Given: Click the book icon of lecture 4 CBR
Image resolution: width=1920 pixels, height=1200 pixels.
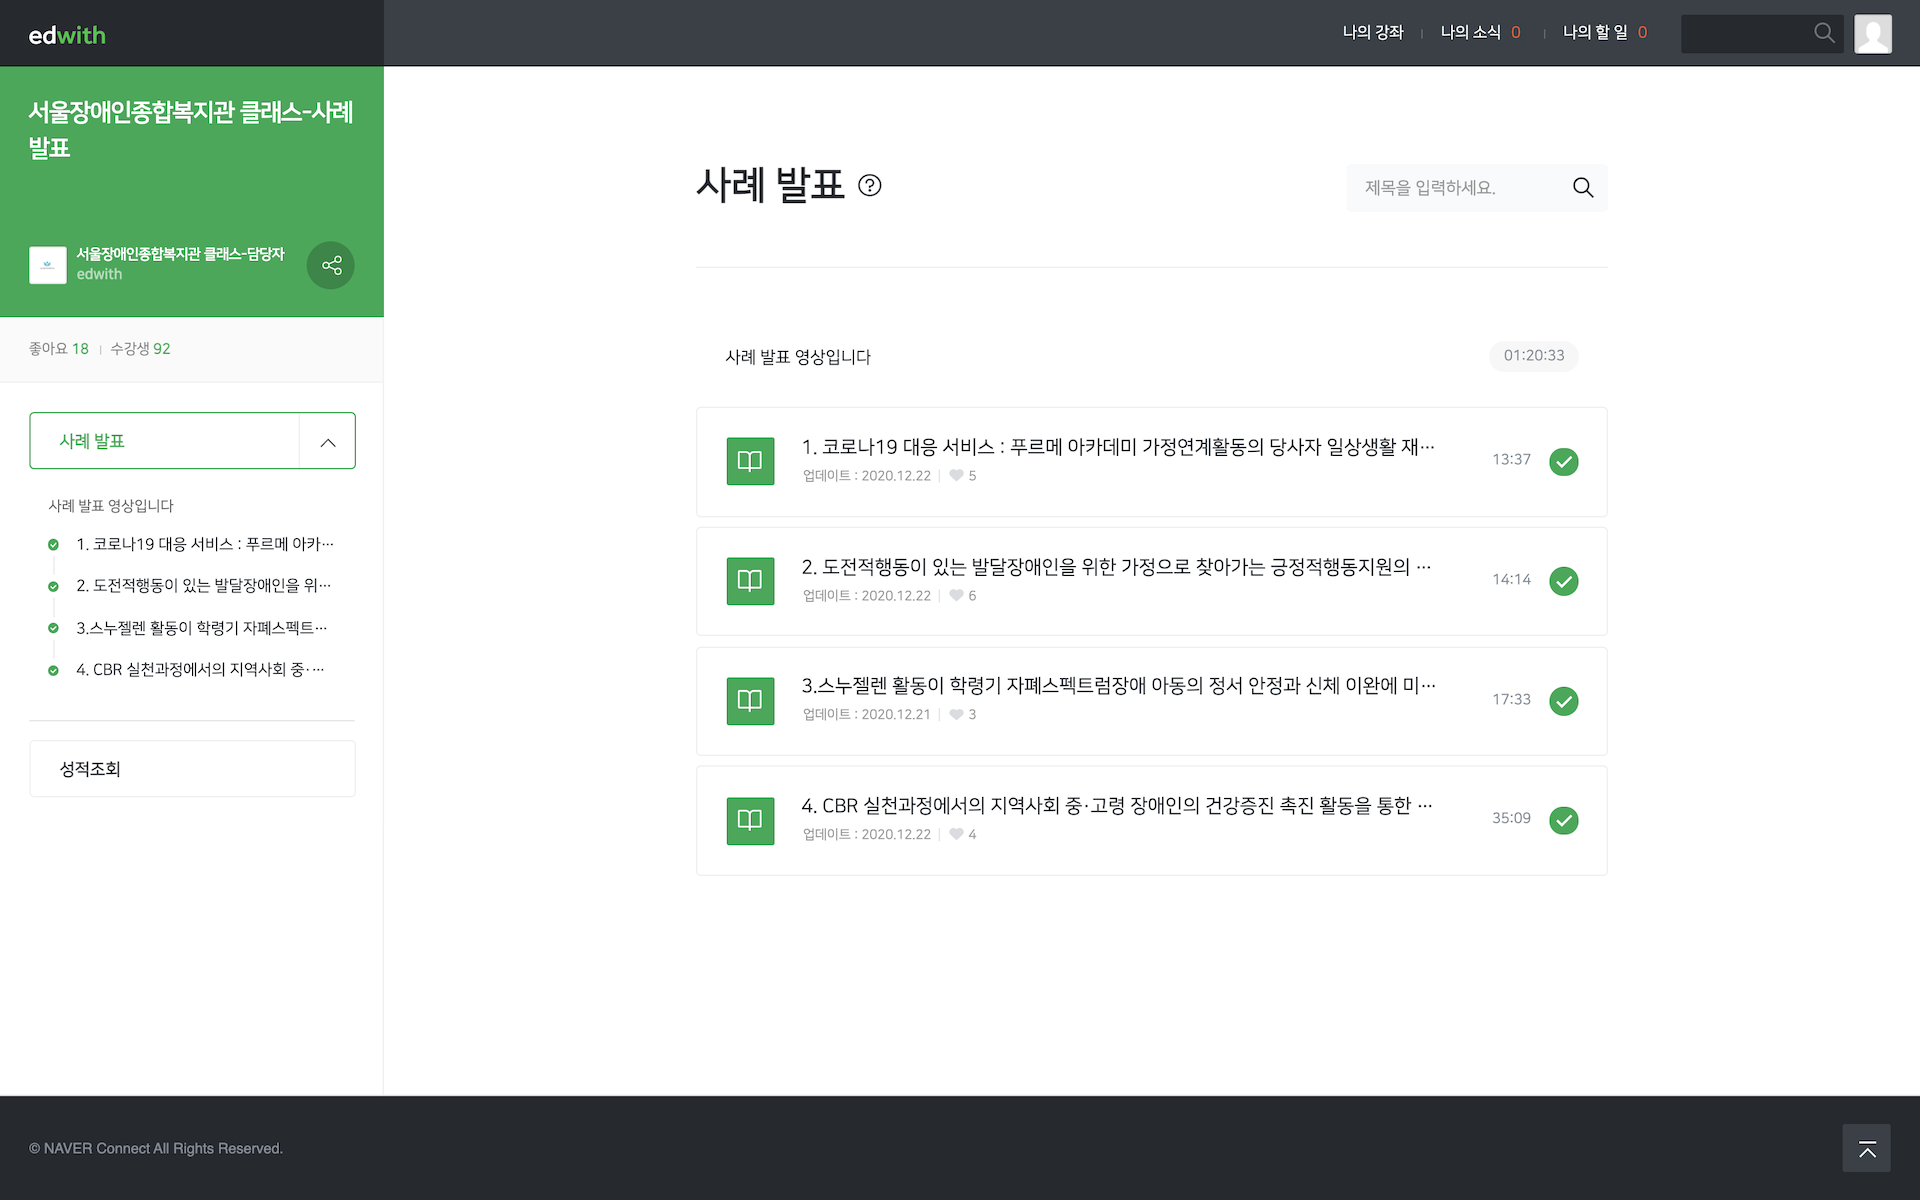Looking at the screenshot, I should click(x=750, y=820).
